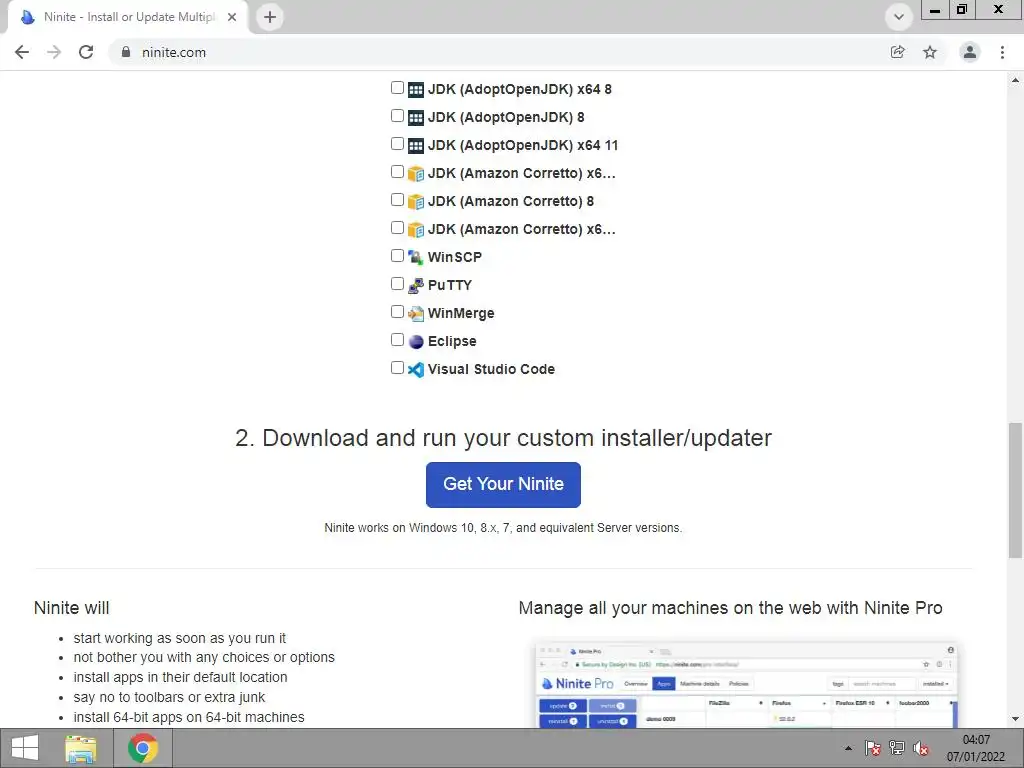Bookmark this page with star icon

click(x=930, y=52)
